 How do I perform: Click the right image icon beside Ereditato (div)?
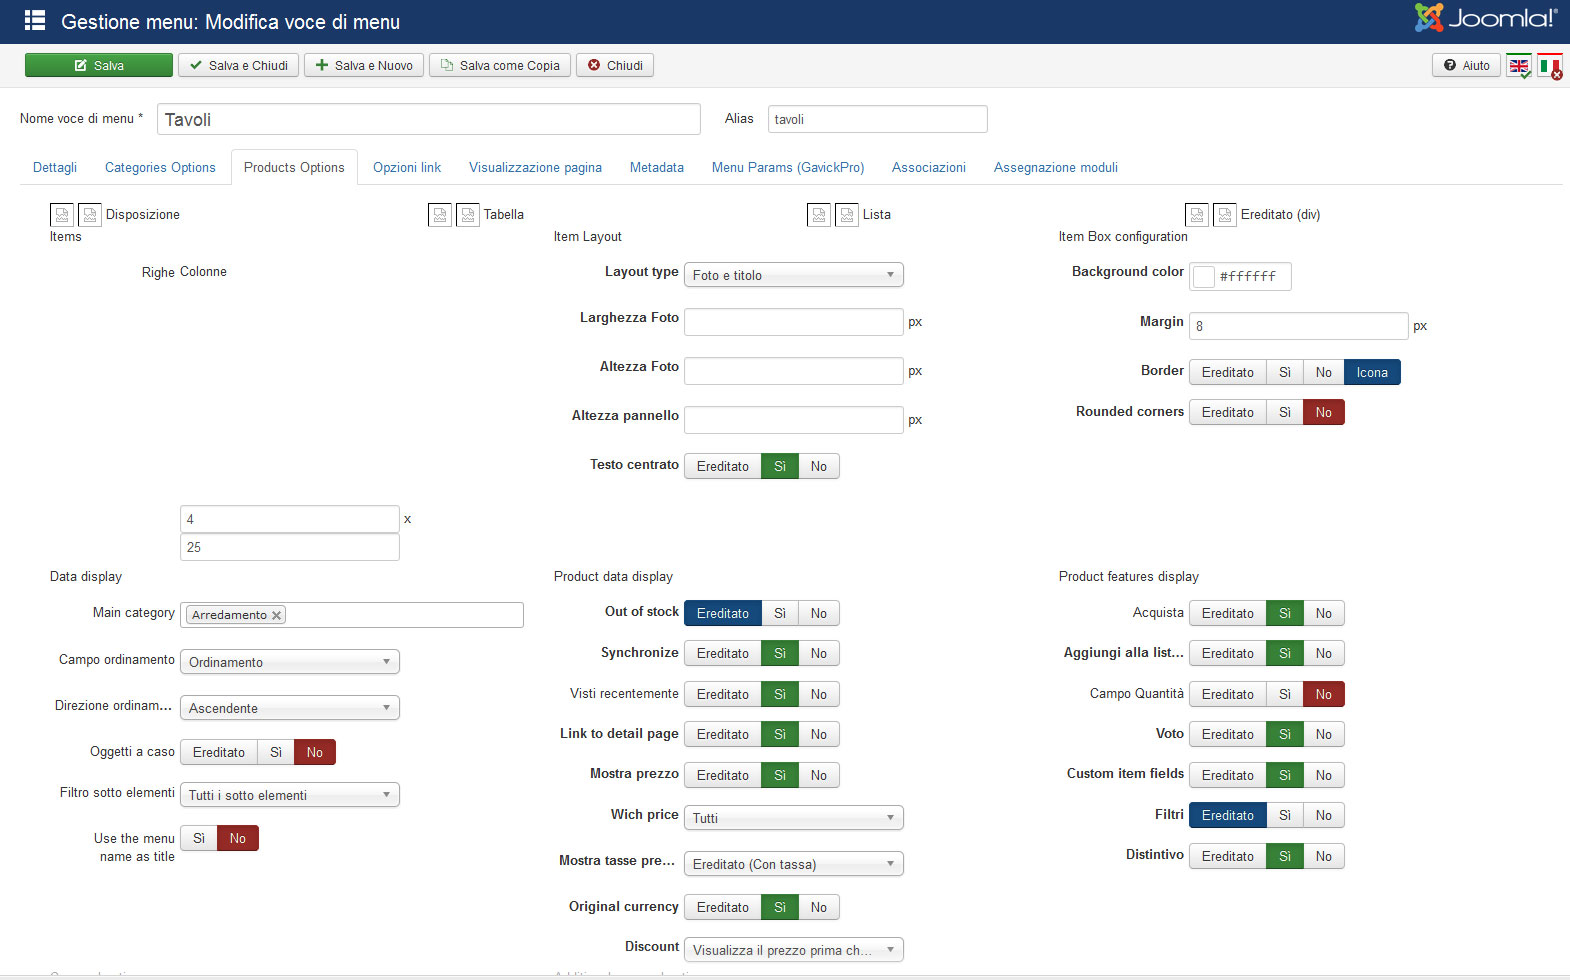(1225, 215)
